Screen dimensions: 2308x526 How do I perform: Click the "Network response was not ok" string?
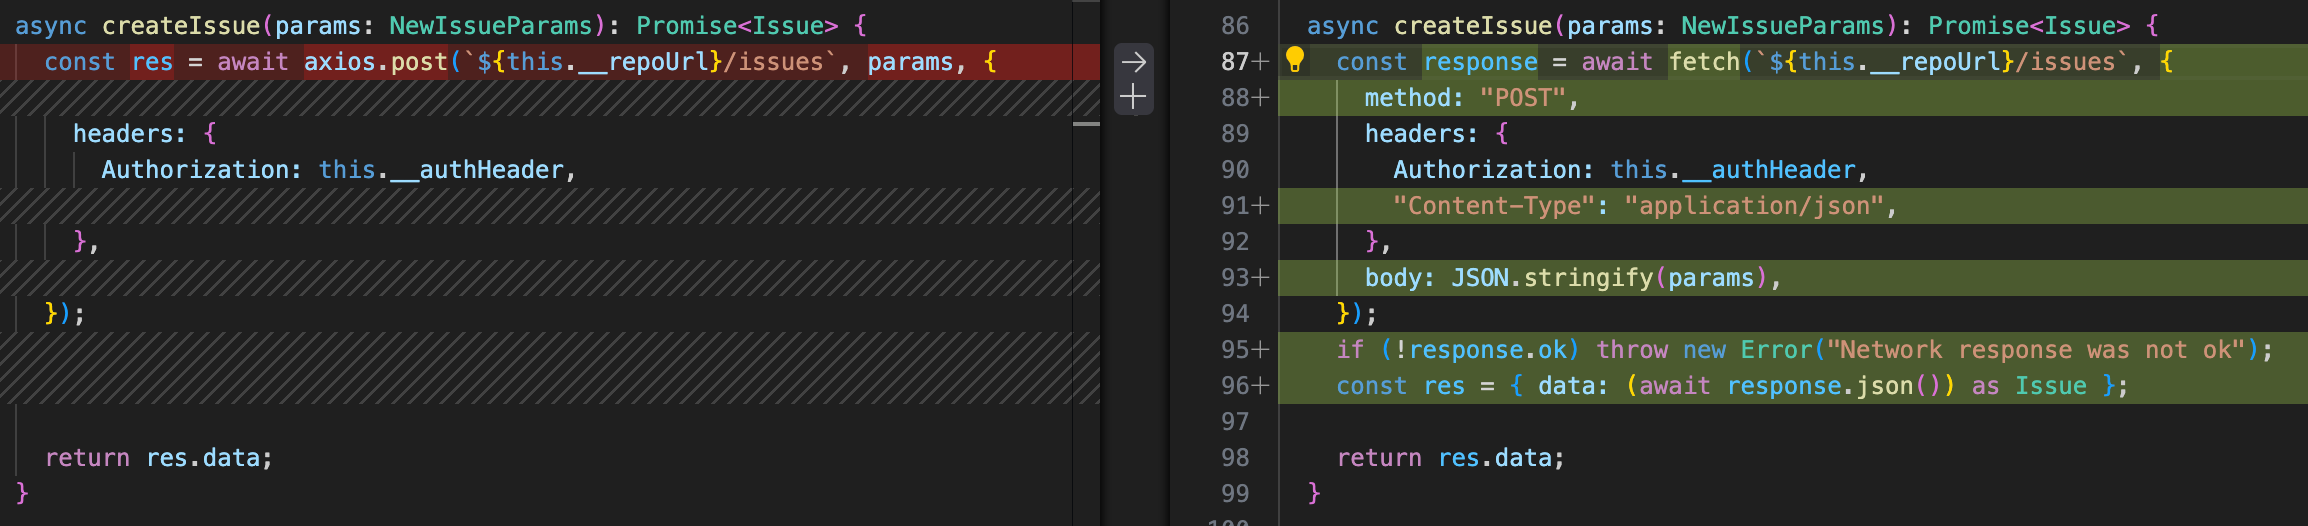2036,350
